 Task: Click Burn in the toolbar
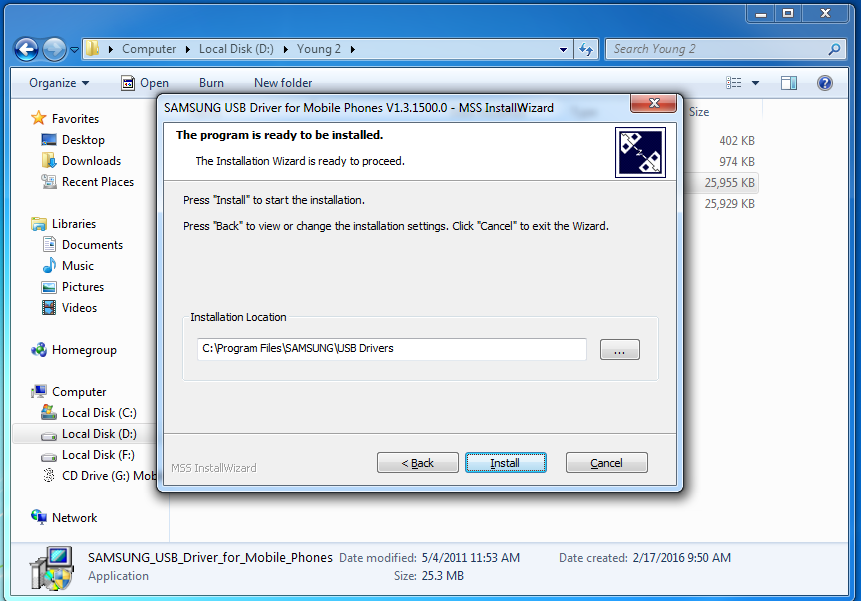pos(211,83)
